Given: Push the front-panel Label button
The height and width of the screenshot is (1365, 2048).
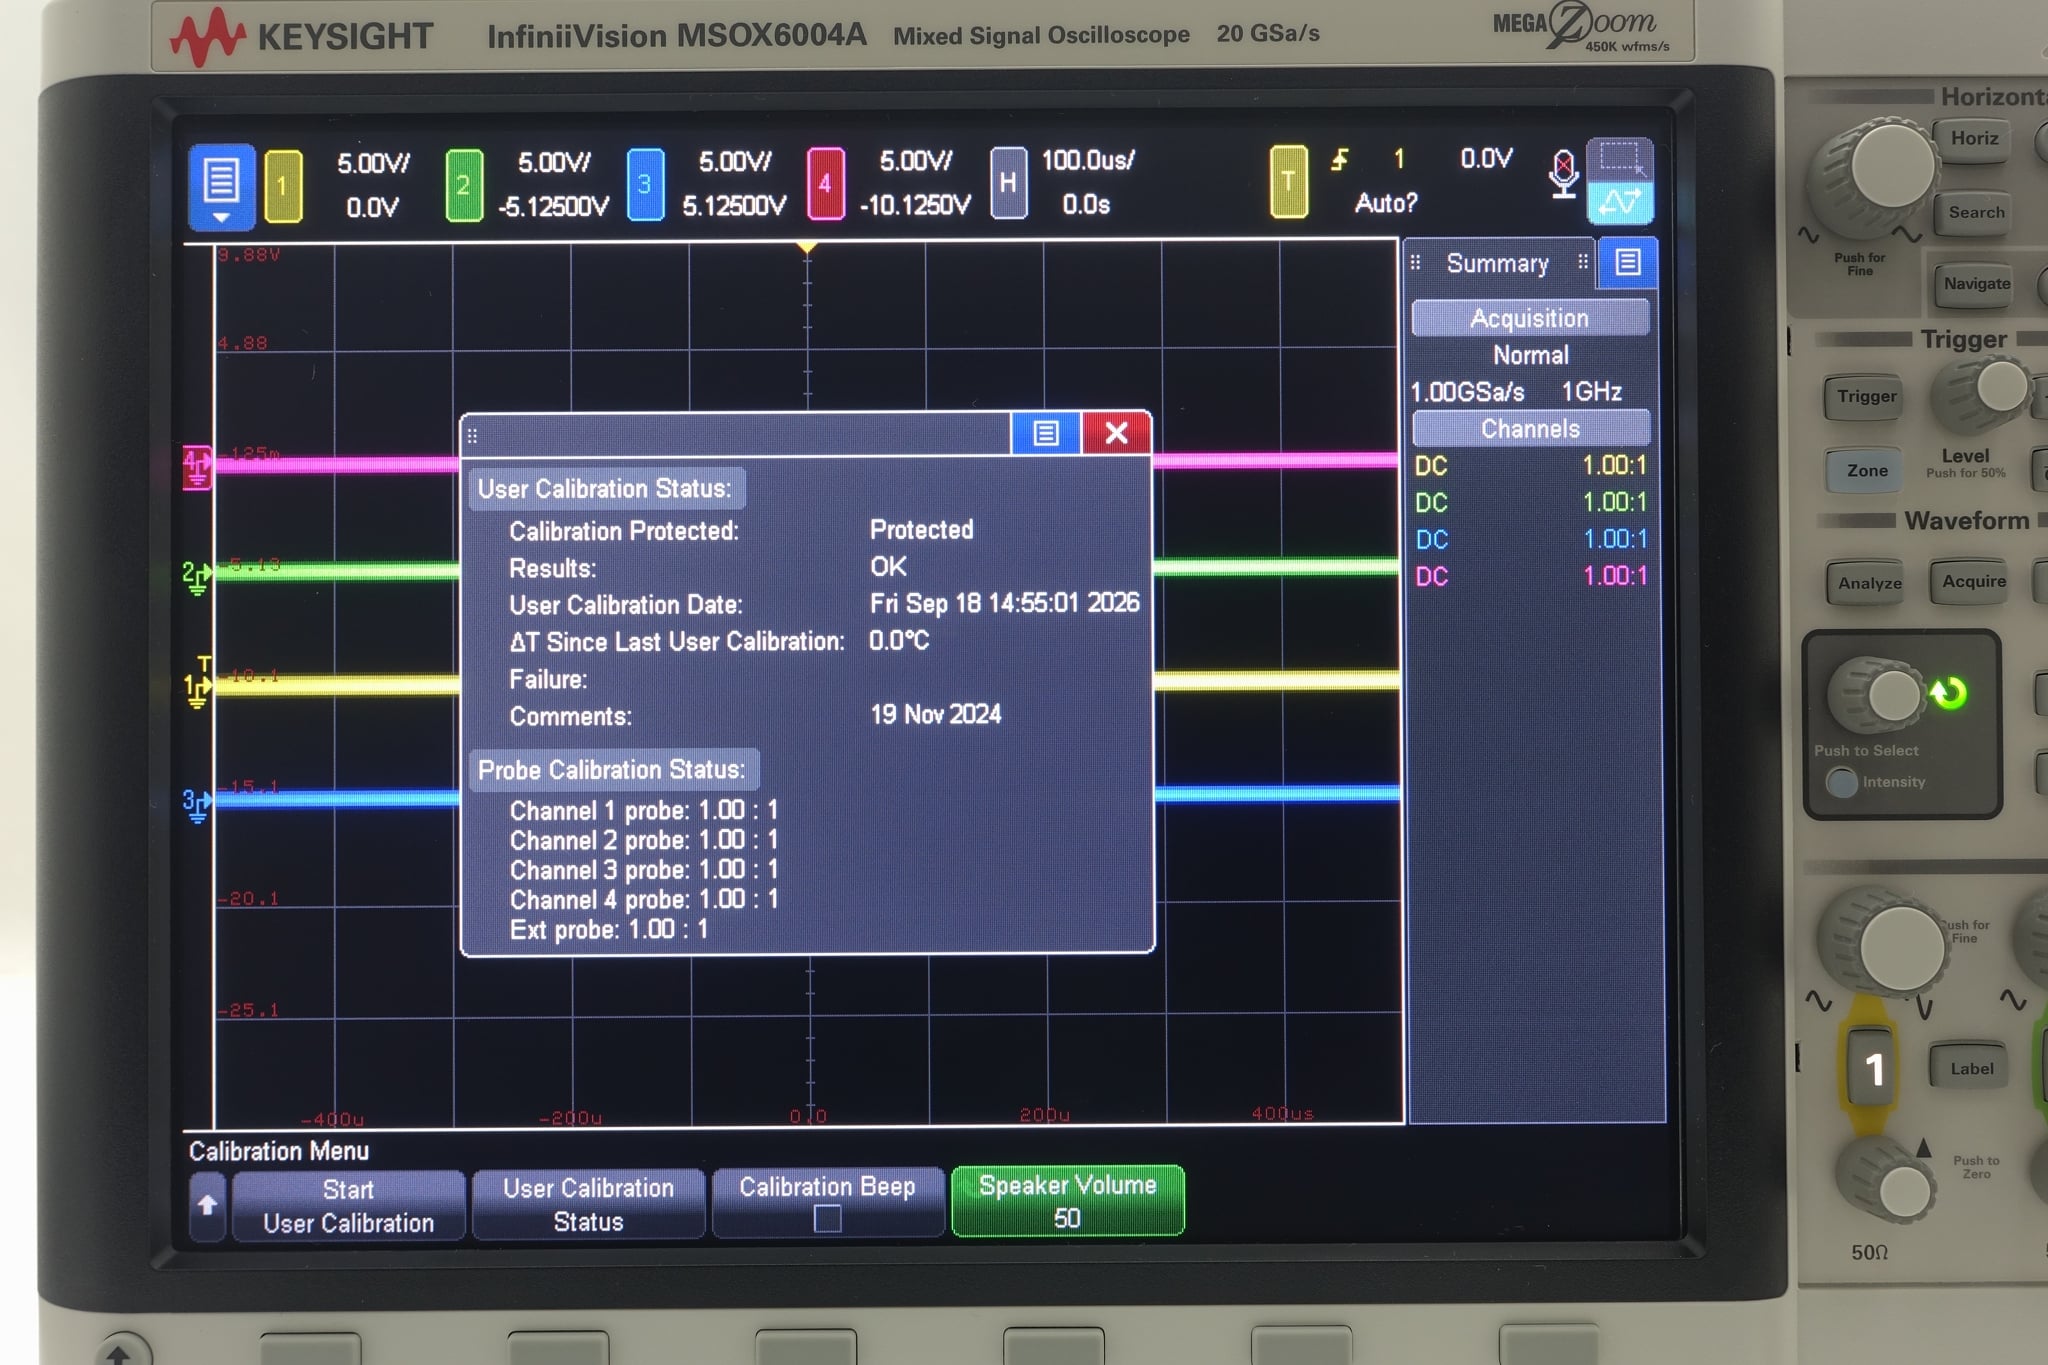Looking at the screenshot, I should coord(1971,1069).
